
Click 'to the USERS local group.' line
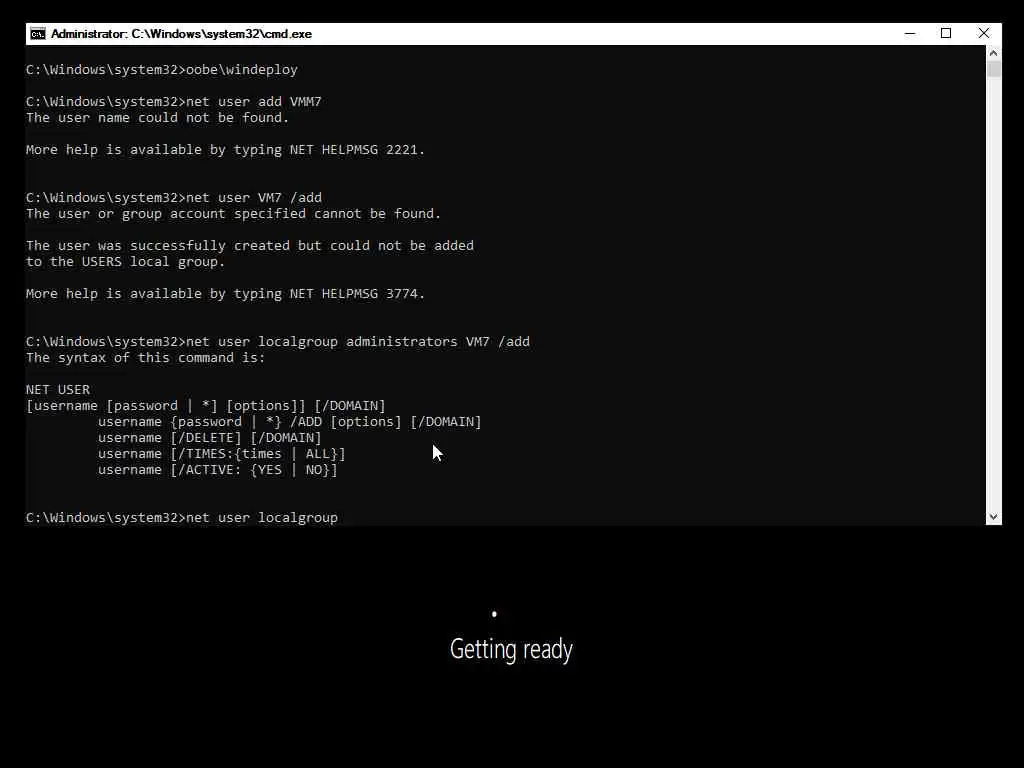(x=125, y=262)
